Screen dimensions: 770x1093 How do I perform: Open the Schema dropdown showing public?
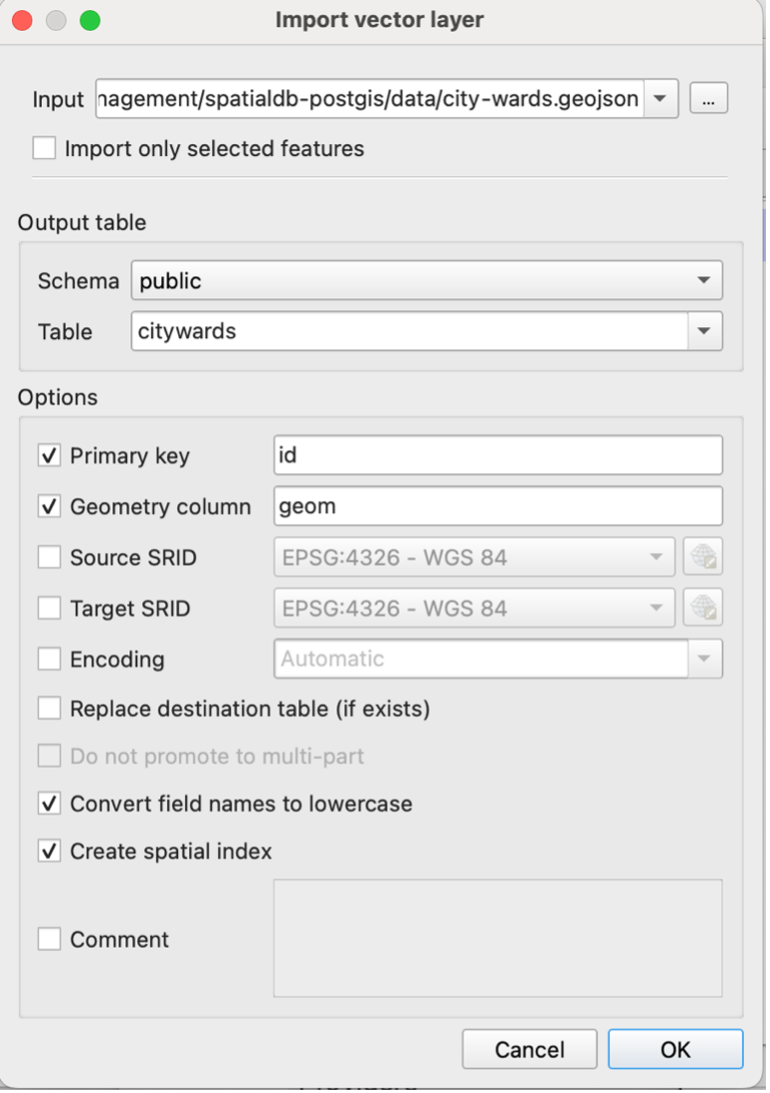pyautogui.click(x=426, y=280)
